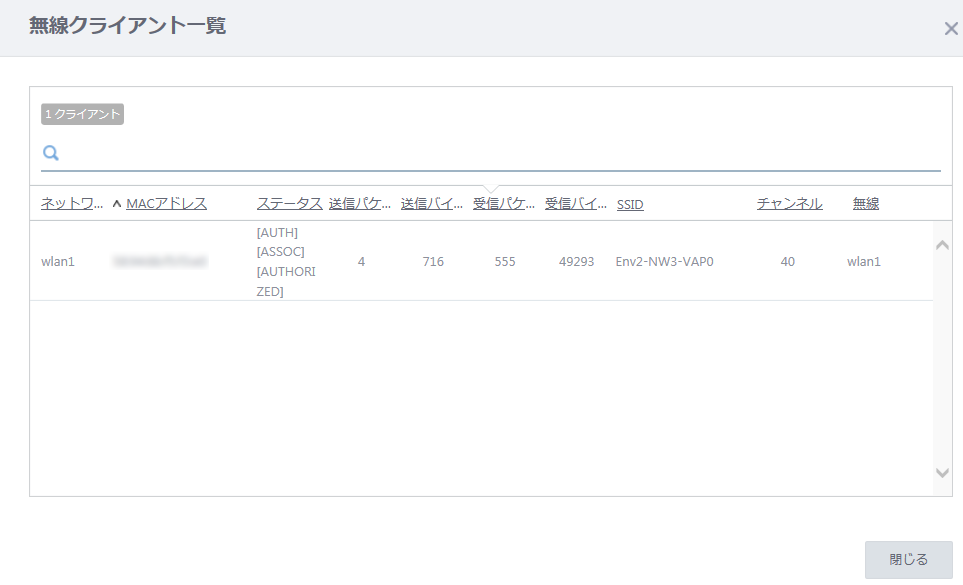Select channel value 40
The height and width of the screenshot is (585, 963).
coord(788,262)
